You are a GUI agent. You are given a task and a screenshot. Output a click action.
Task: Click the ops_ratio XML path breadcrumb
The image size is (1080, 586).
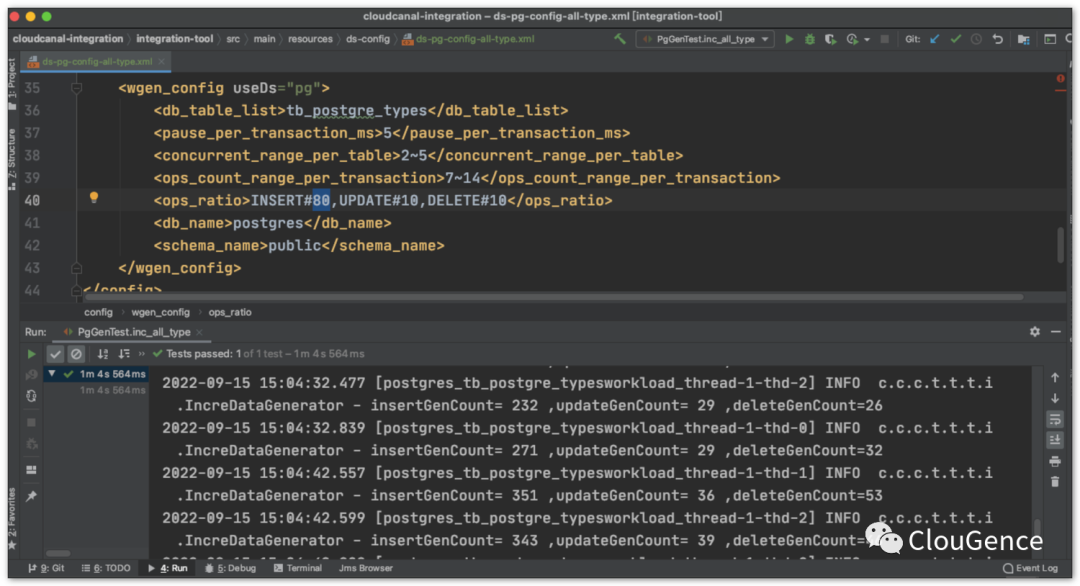coord(230,312)
